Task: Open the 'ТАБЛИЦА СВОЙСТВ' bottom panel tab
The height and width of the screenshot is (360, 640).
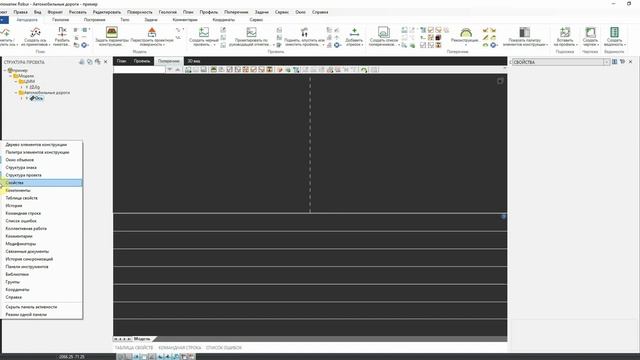Action: 134,348
